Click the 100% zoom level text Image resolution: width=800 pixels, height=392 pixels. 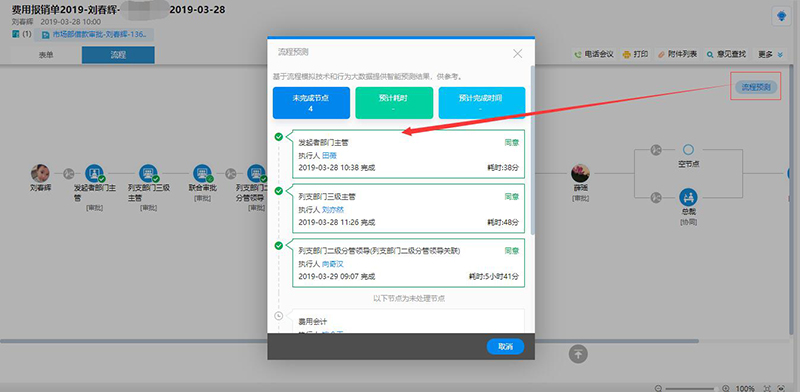click(745, 388)
